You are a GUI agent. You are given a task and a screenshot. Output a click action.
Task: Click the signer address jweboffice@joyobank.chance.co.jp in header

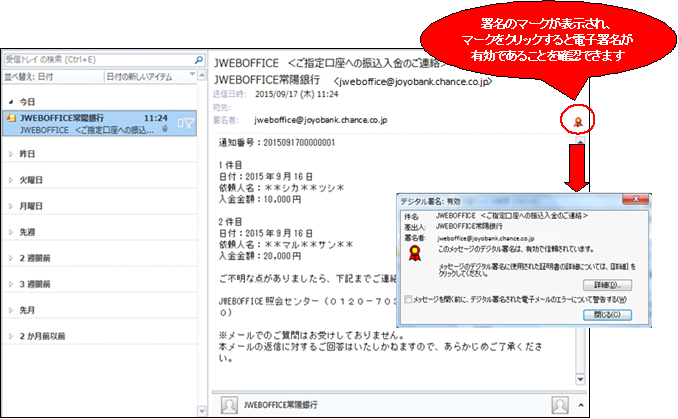pyautogui.click(x=320, y=120)
